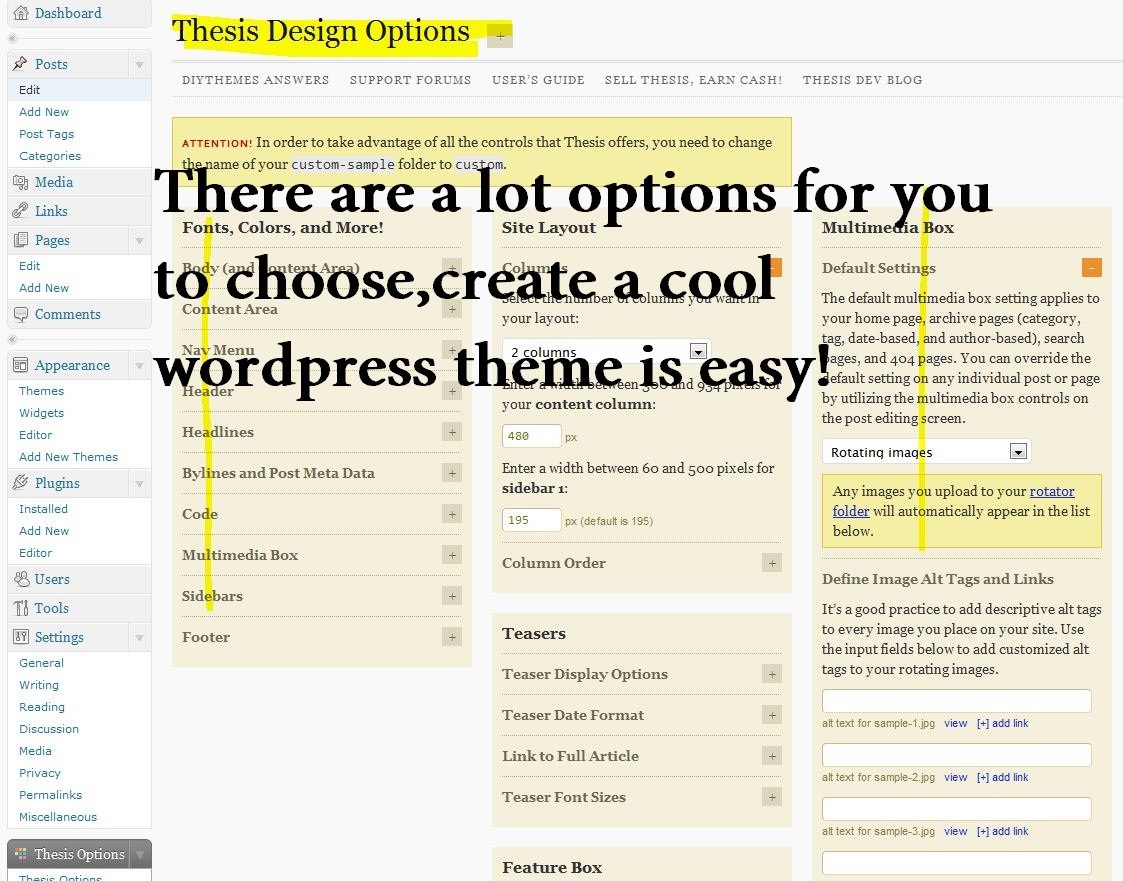Screen dimensions: 1123x881
Task: Click plus button beside Thesis Design Options title
Action: [x=500, y=36]
